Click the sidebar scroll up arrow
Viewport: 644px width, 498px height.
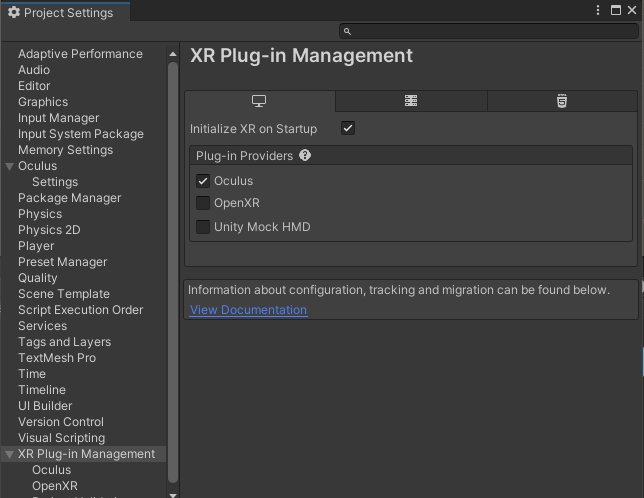(173, 54)
